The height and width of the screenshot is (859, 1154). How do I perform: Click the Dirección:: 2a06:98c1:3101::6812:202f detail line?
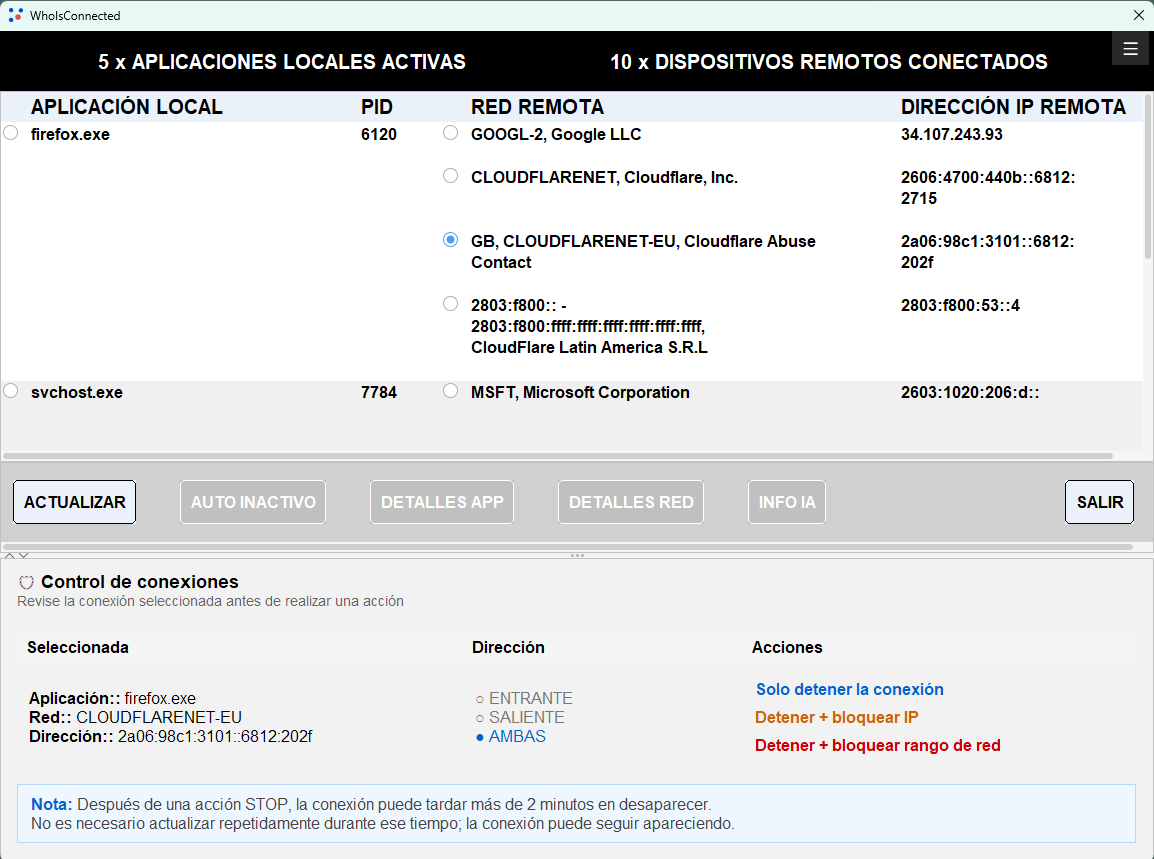(171, 736)
